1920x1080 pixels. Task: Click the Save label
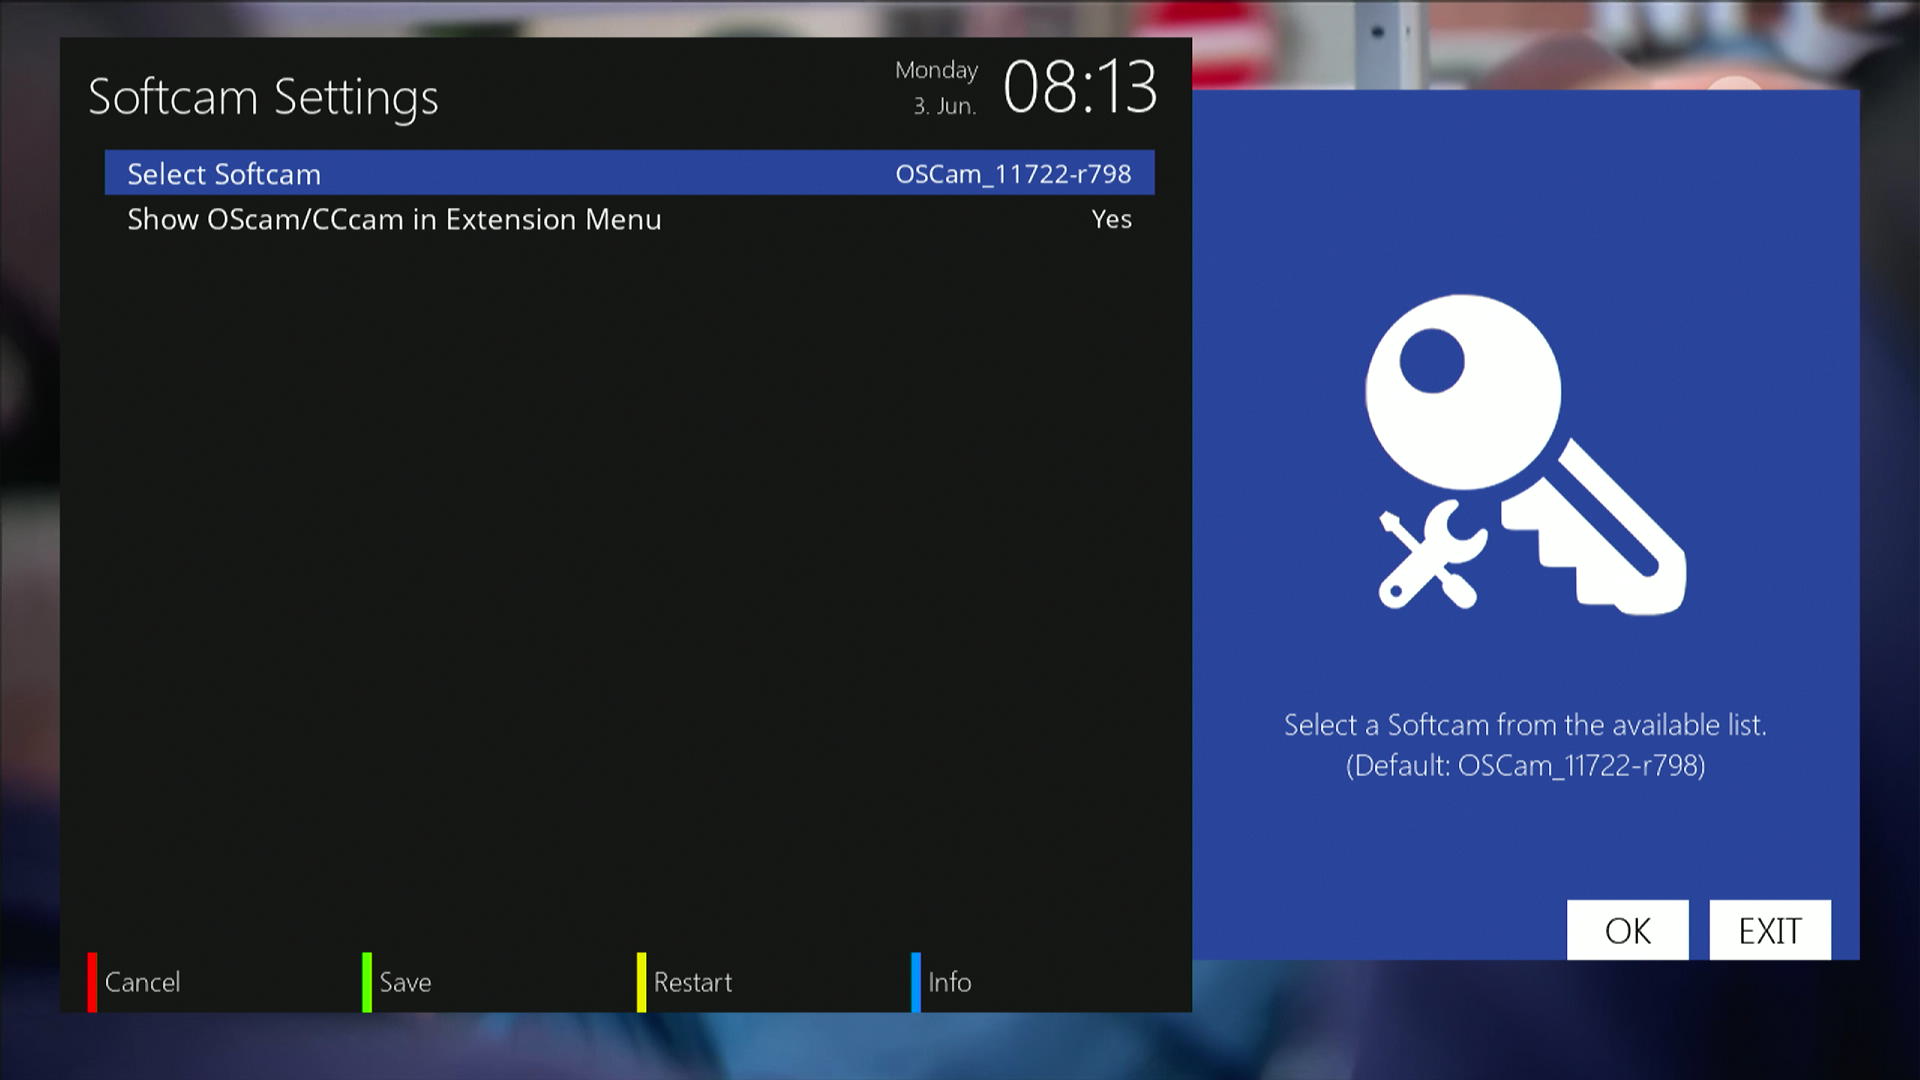tap(405, 982)
